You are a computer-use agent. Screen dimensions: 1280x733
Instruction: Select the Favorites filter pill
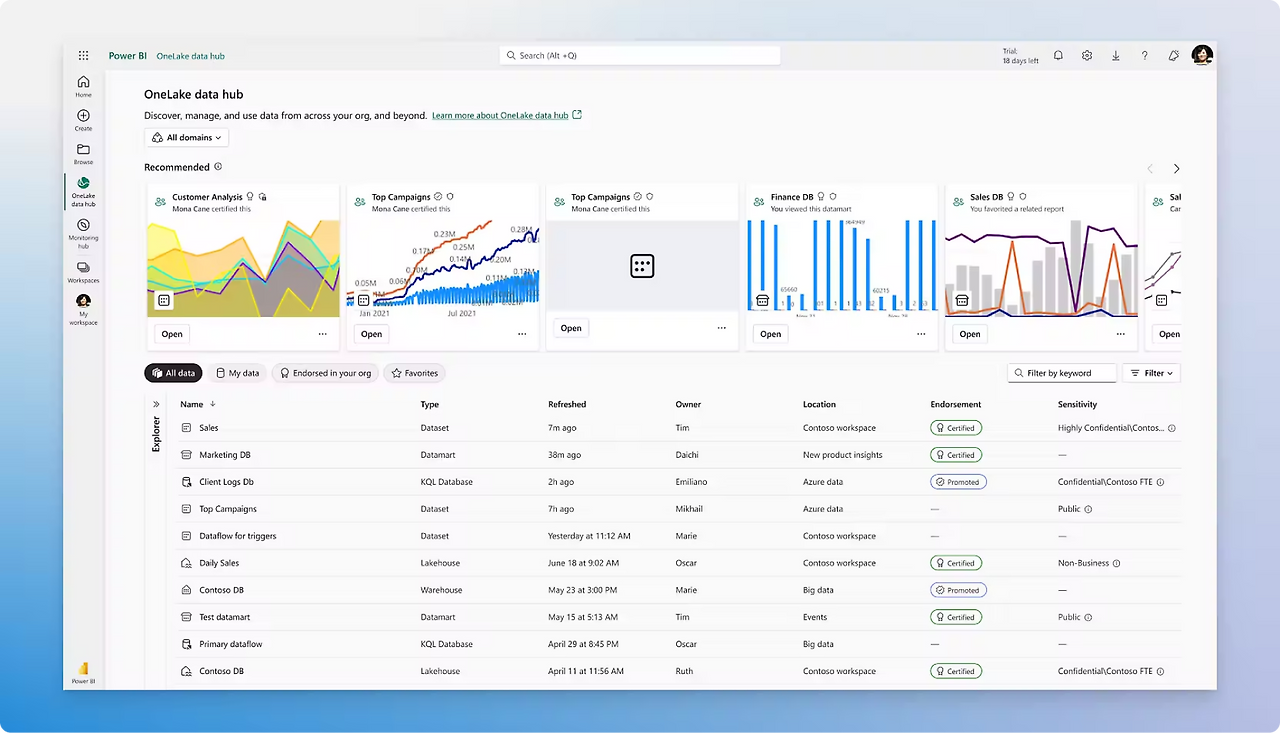(x=415, y=373)
